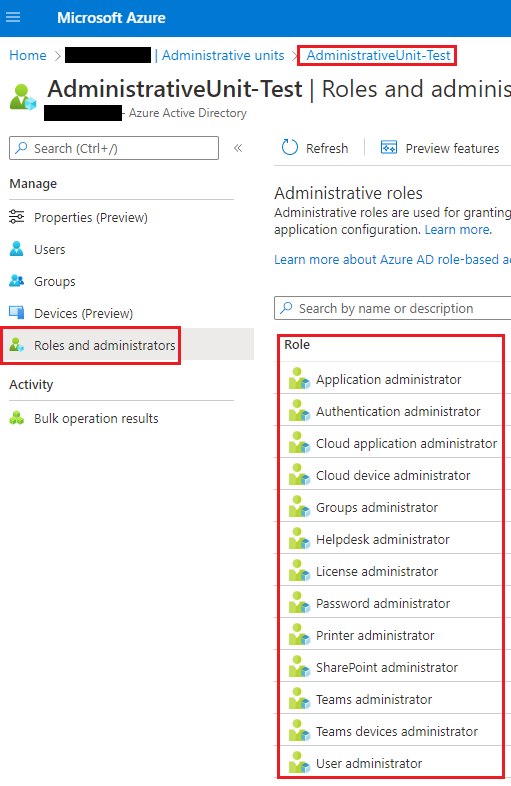Open Cloud application administrator role text
Image resolution: width=511 pixels, height=786 pixels.
click(406, 444)
